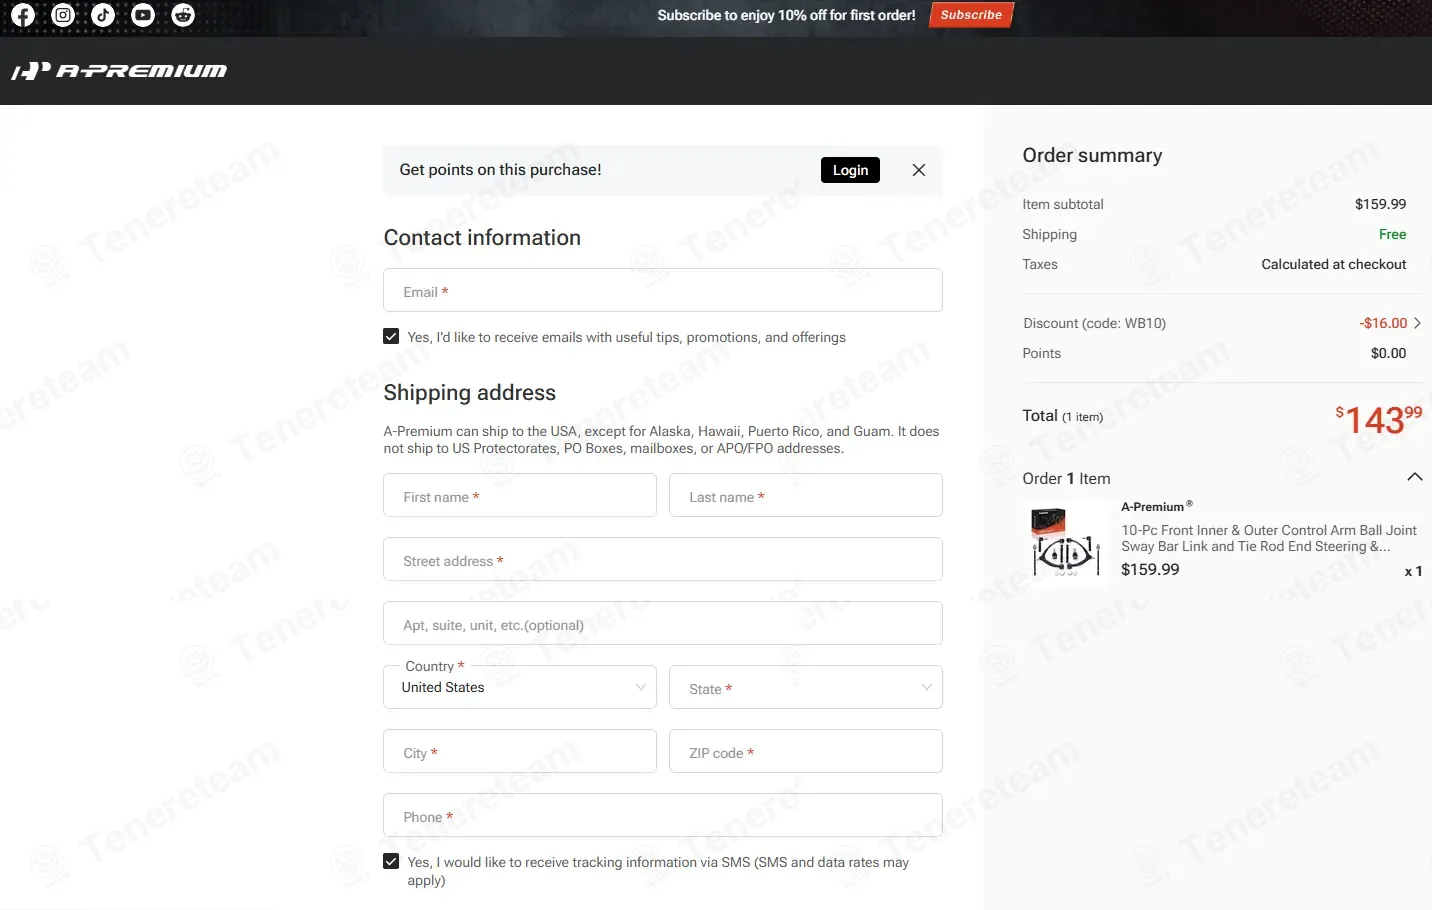Click the 'x 1' product quantity

[1413, 571]
